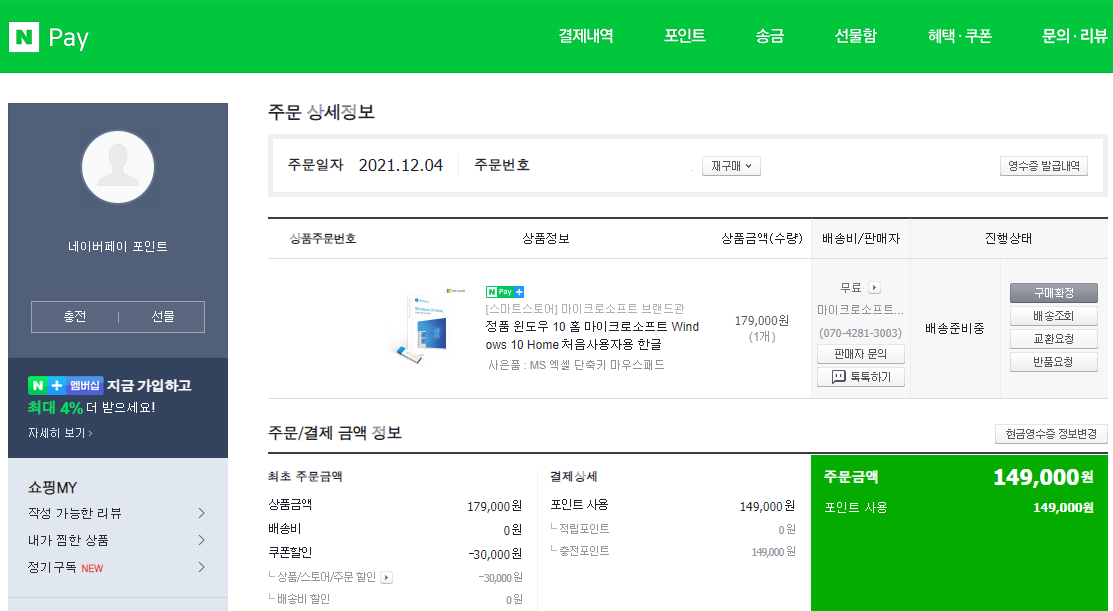The height and width of the screenshot is (611, 1113).
Task: Click the N Pay plus badge
Action: pyautogui.click(x=505, y=292)
